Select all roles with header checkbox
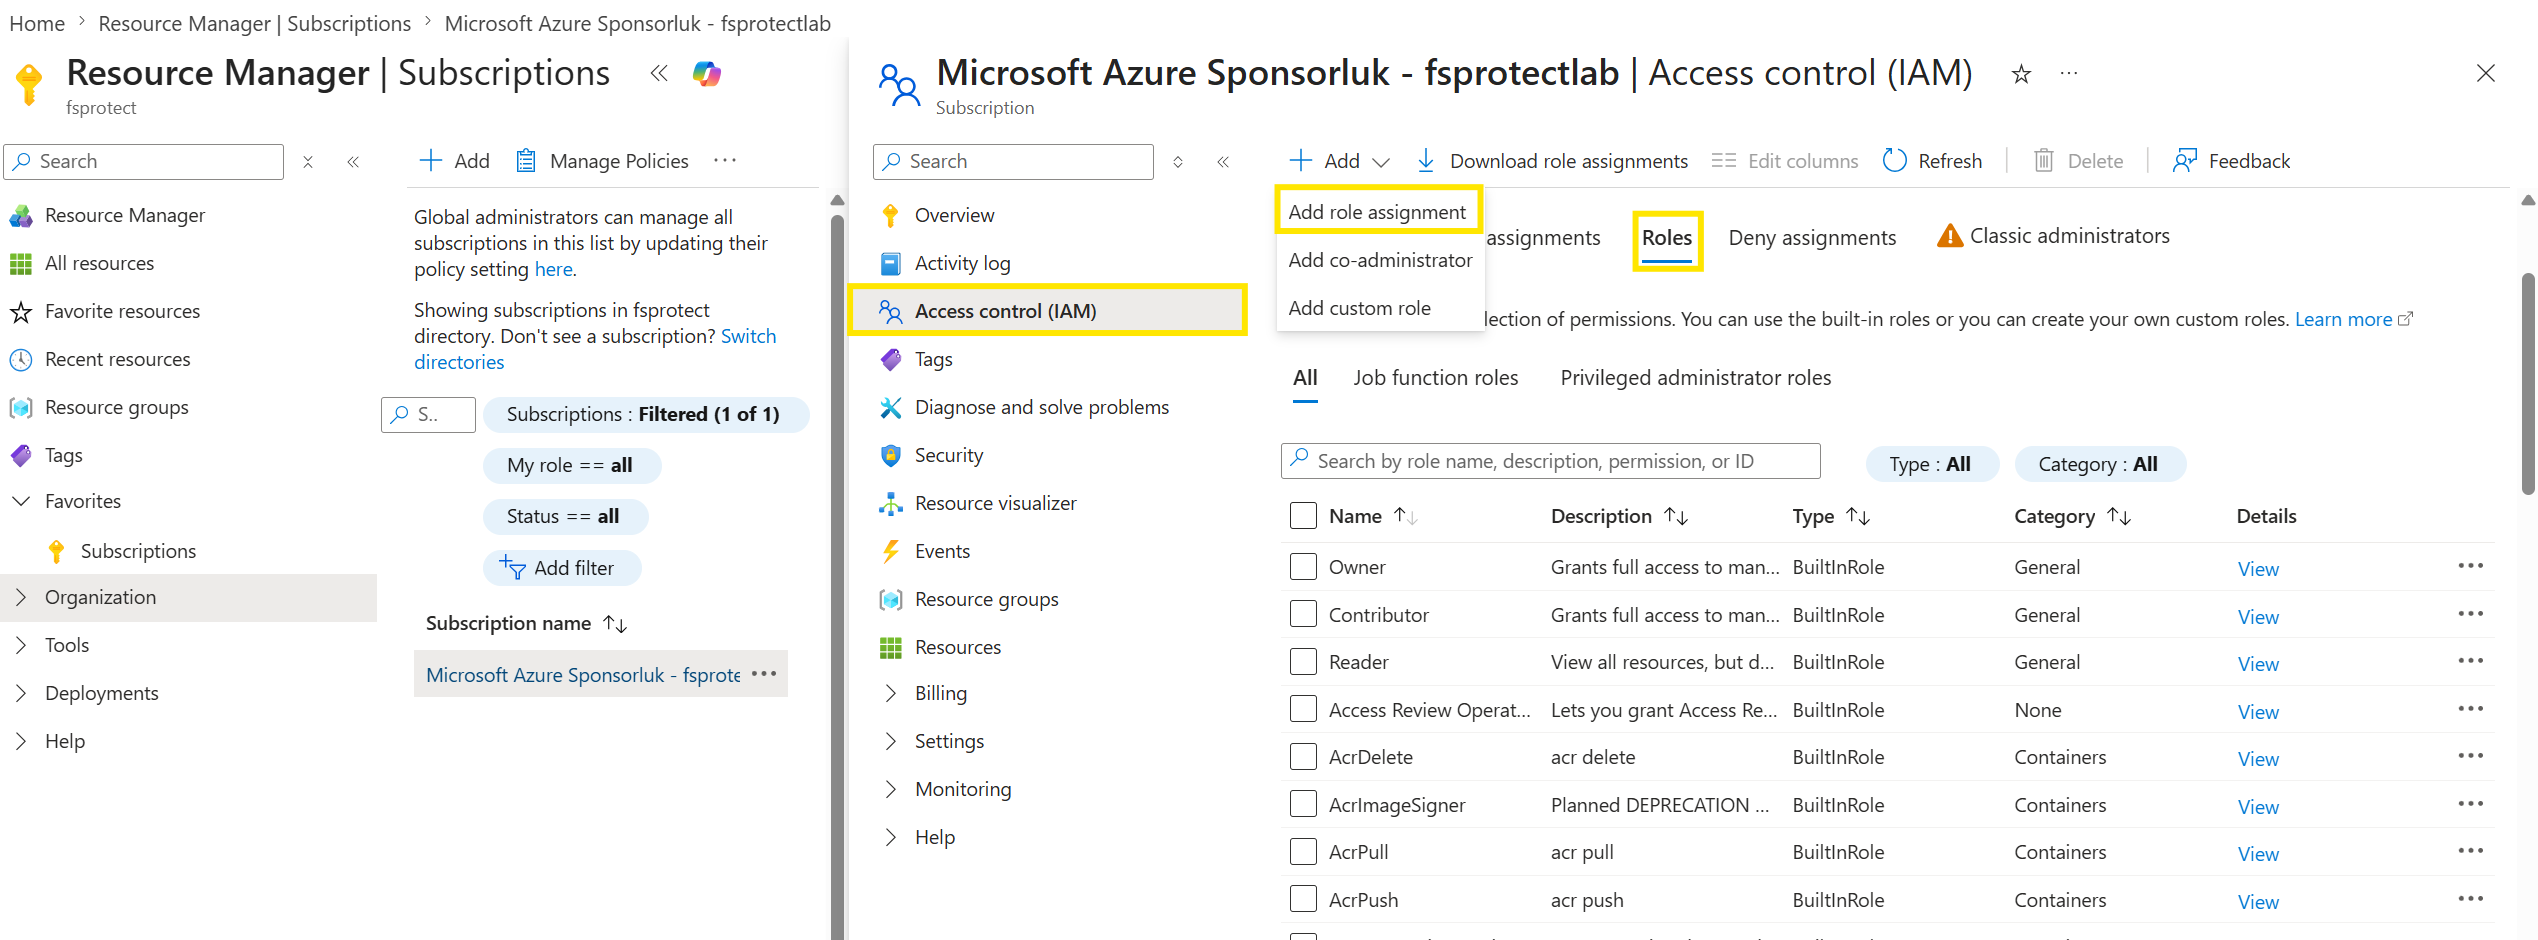 1303,515
